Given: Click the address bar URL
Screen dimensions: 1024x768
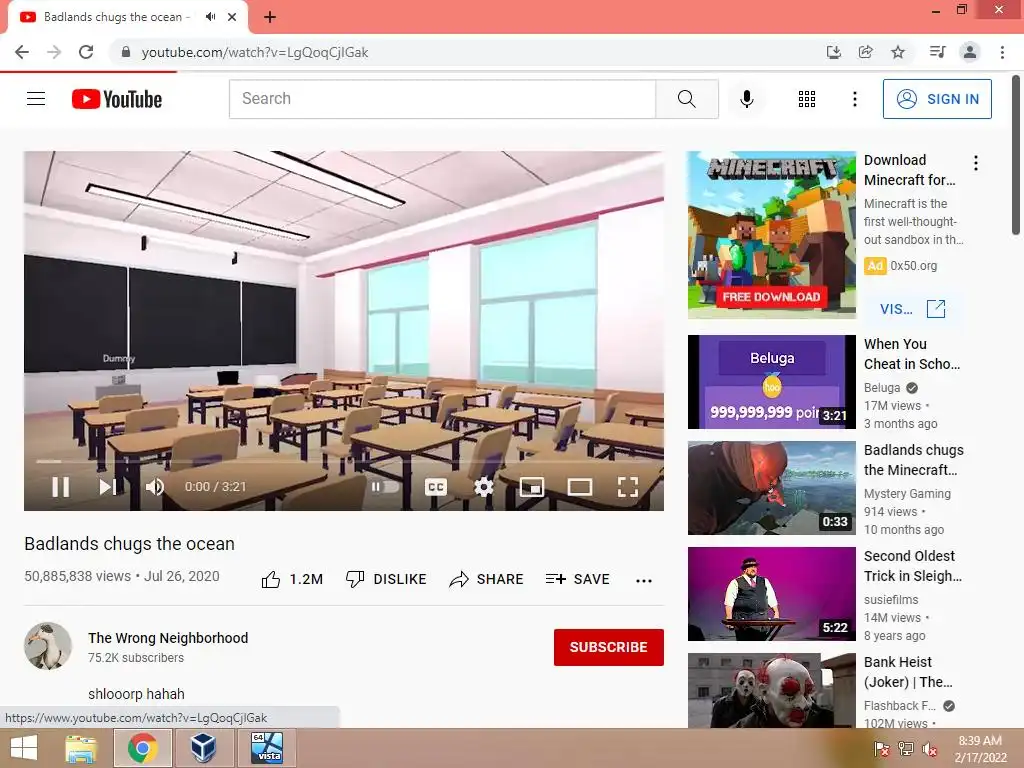Looking at the screenshot, I should click(255, 52).
